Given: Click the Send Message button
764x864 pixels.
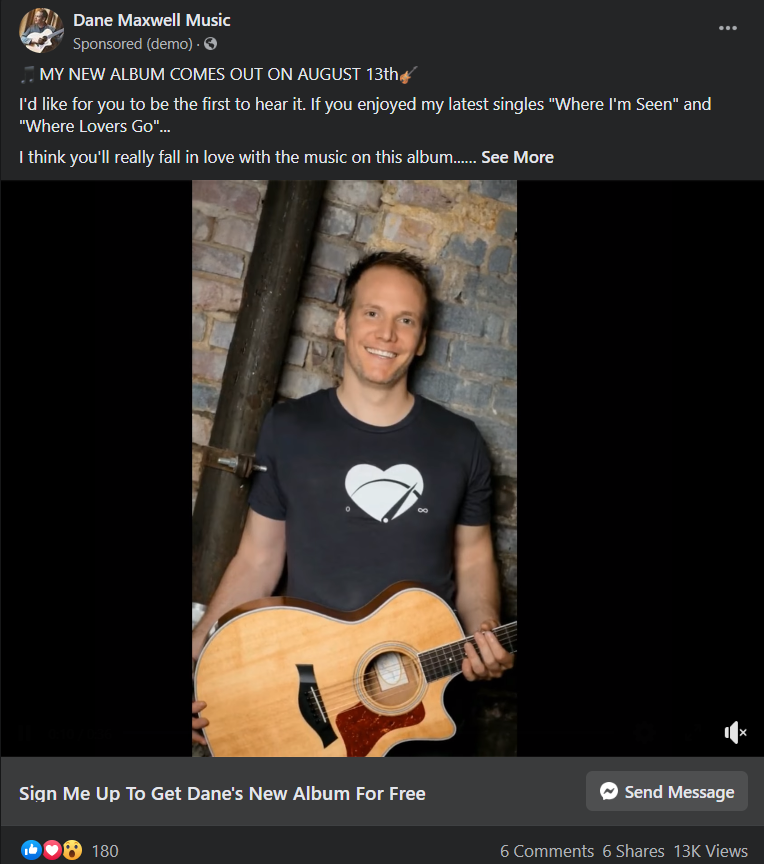Looking at the screenshot, I should click(667, 791).
